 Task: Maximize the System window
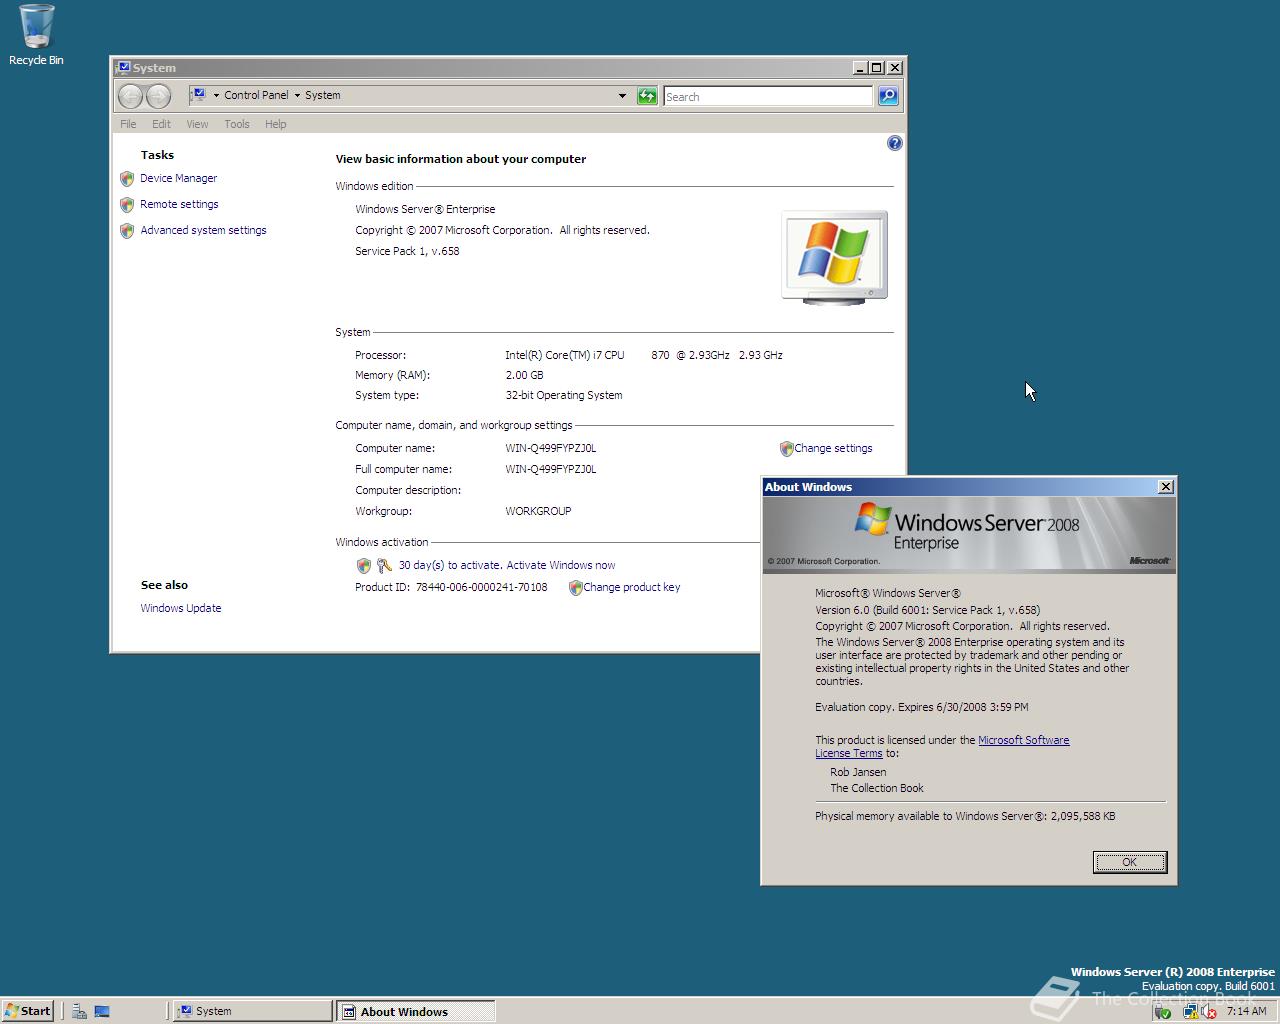(x=877, y=68)
